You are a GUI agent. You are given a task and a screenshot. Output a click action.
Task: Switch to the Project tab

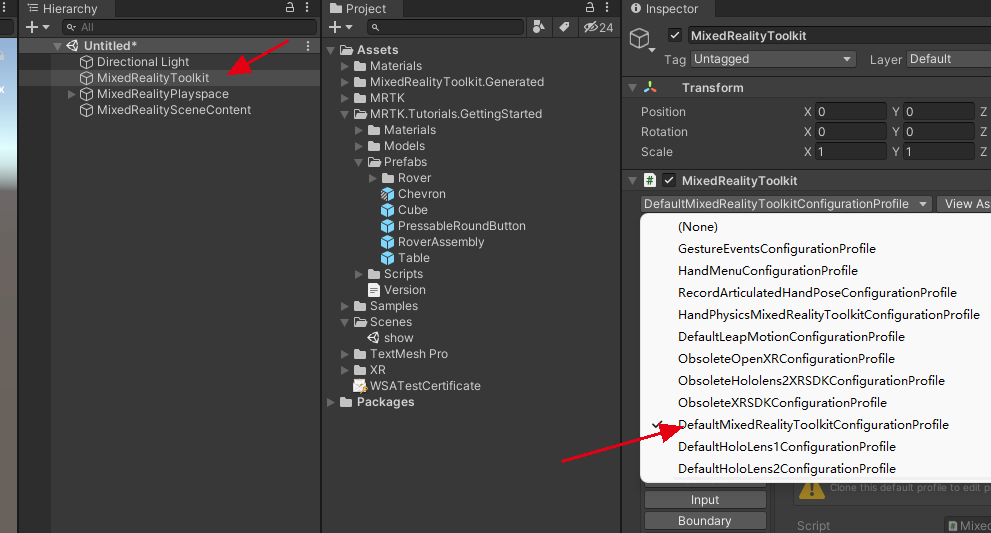[x=358, y=8]
